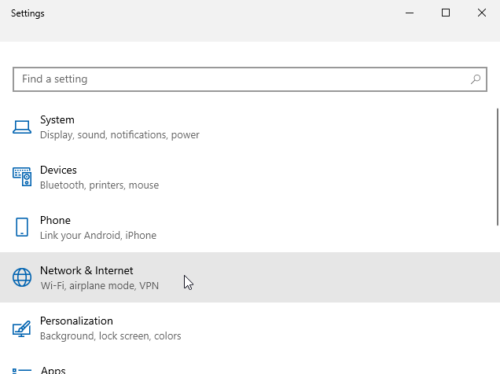The width and height of the screenshot is (500, 374).
Task: Maximize the Settings window
Action: [446, 13]
